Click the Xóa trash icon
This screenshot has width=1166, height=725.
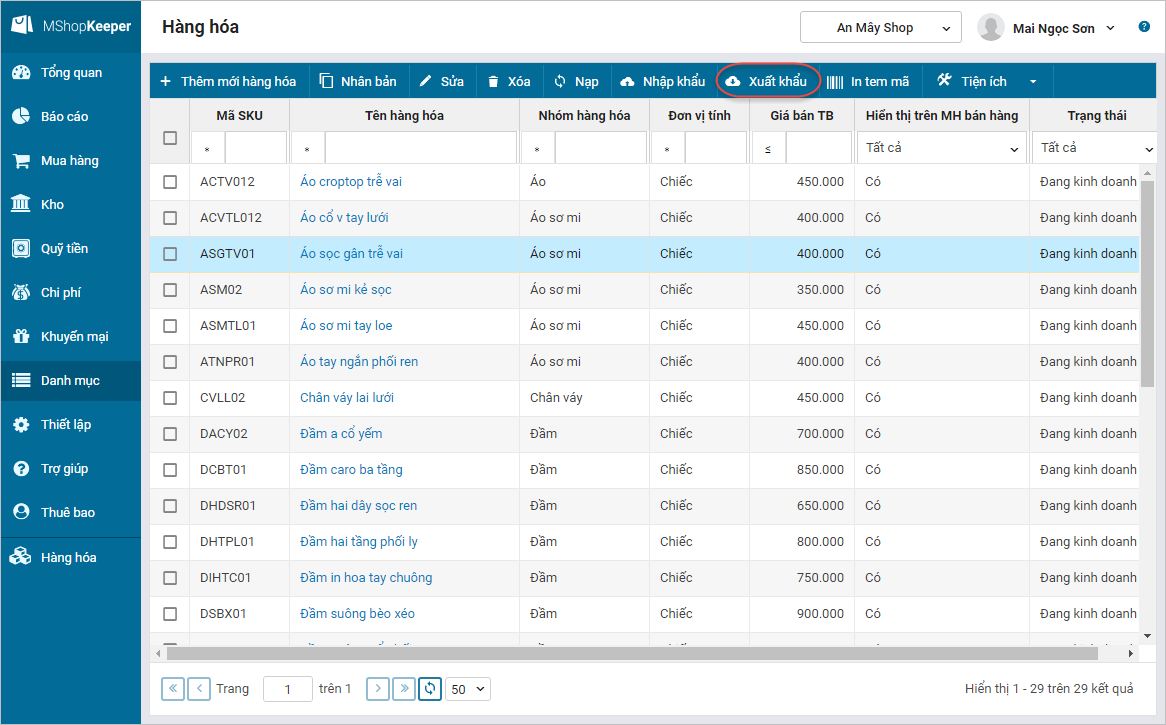tap(493, 81)
